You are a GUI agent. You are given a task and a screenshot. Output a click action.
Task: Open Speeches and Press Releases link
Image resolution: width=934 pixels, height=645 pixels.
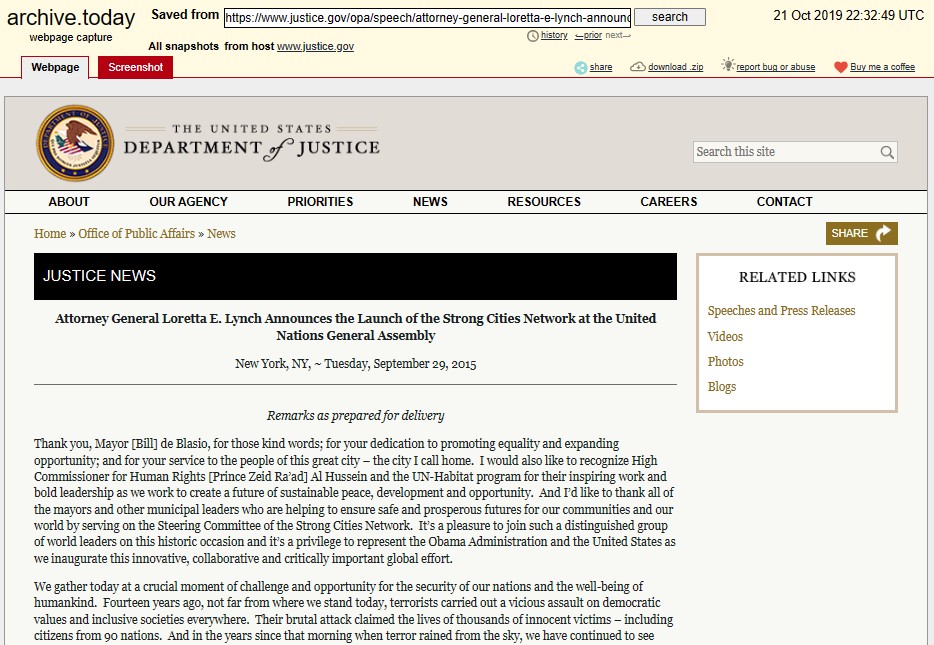click(782, 310)
